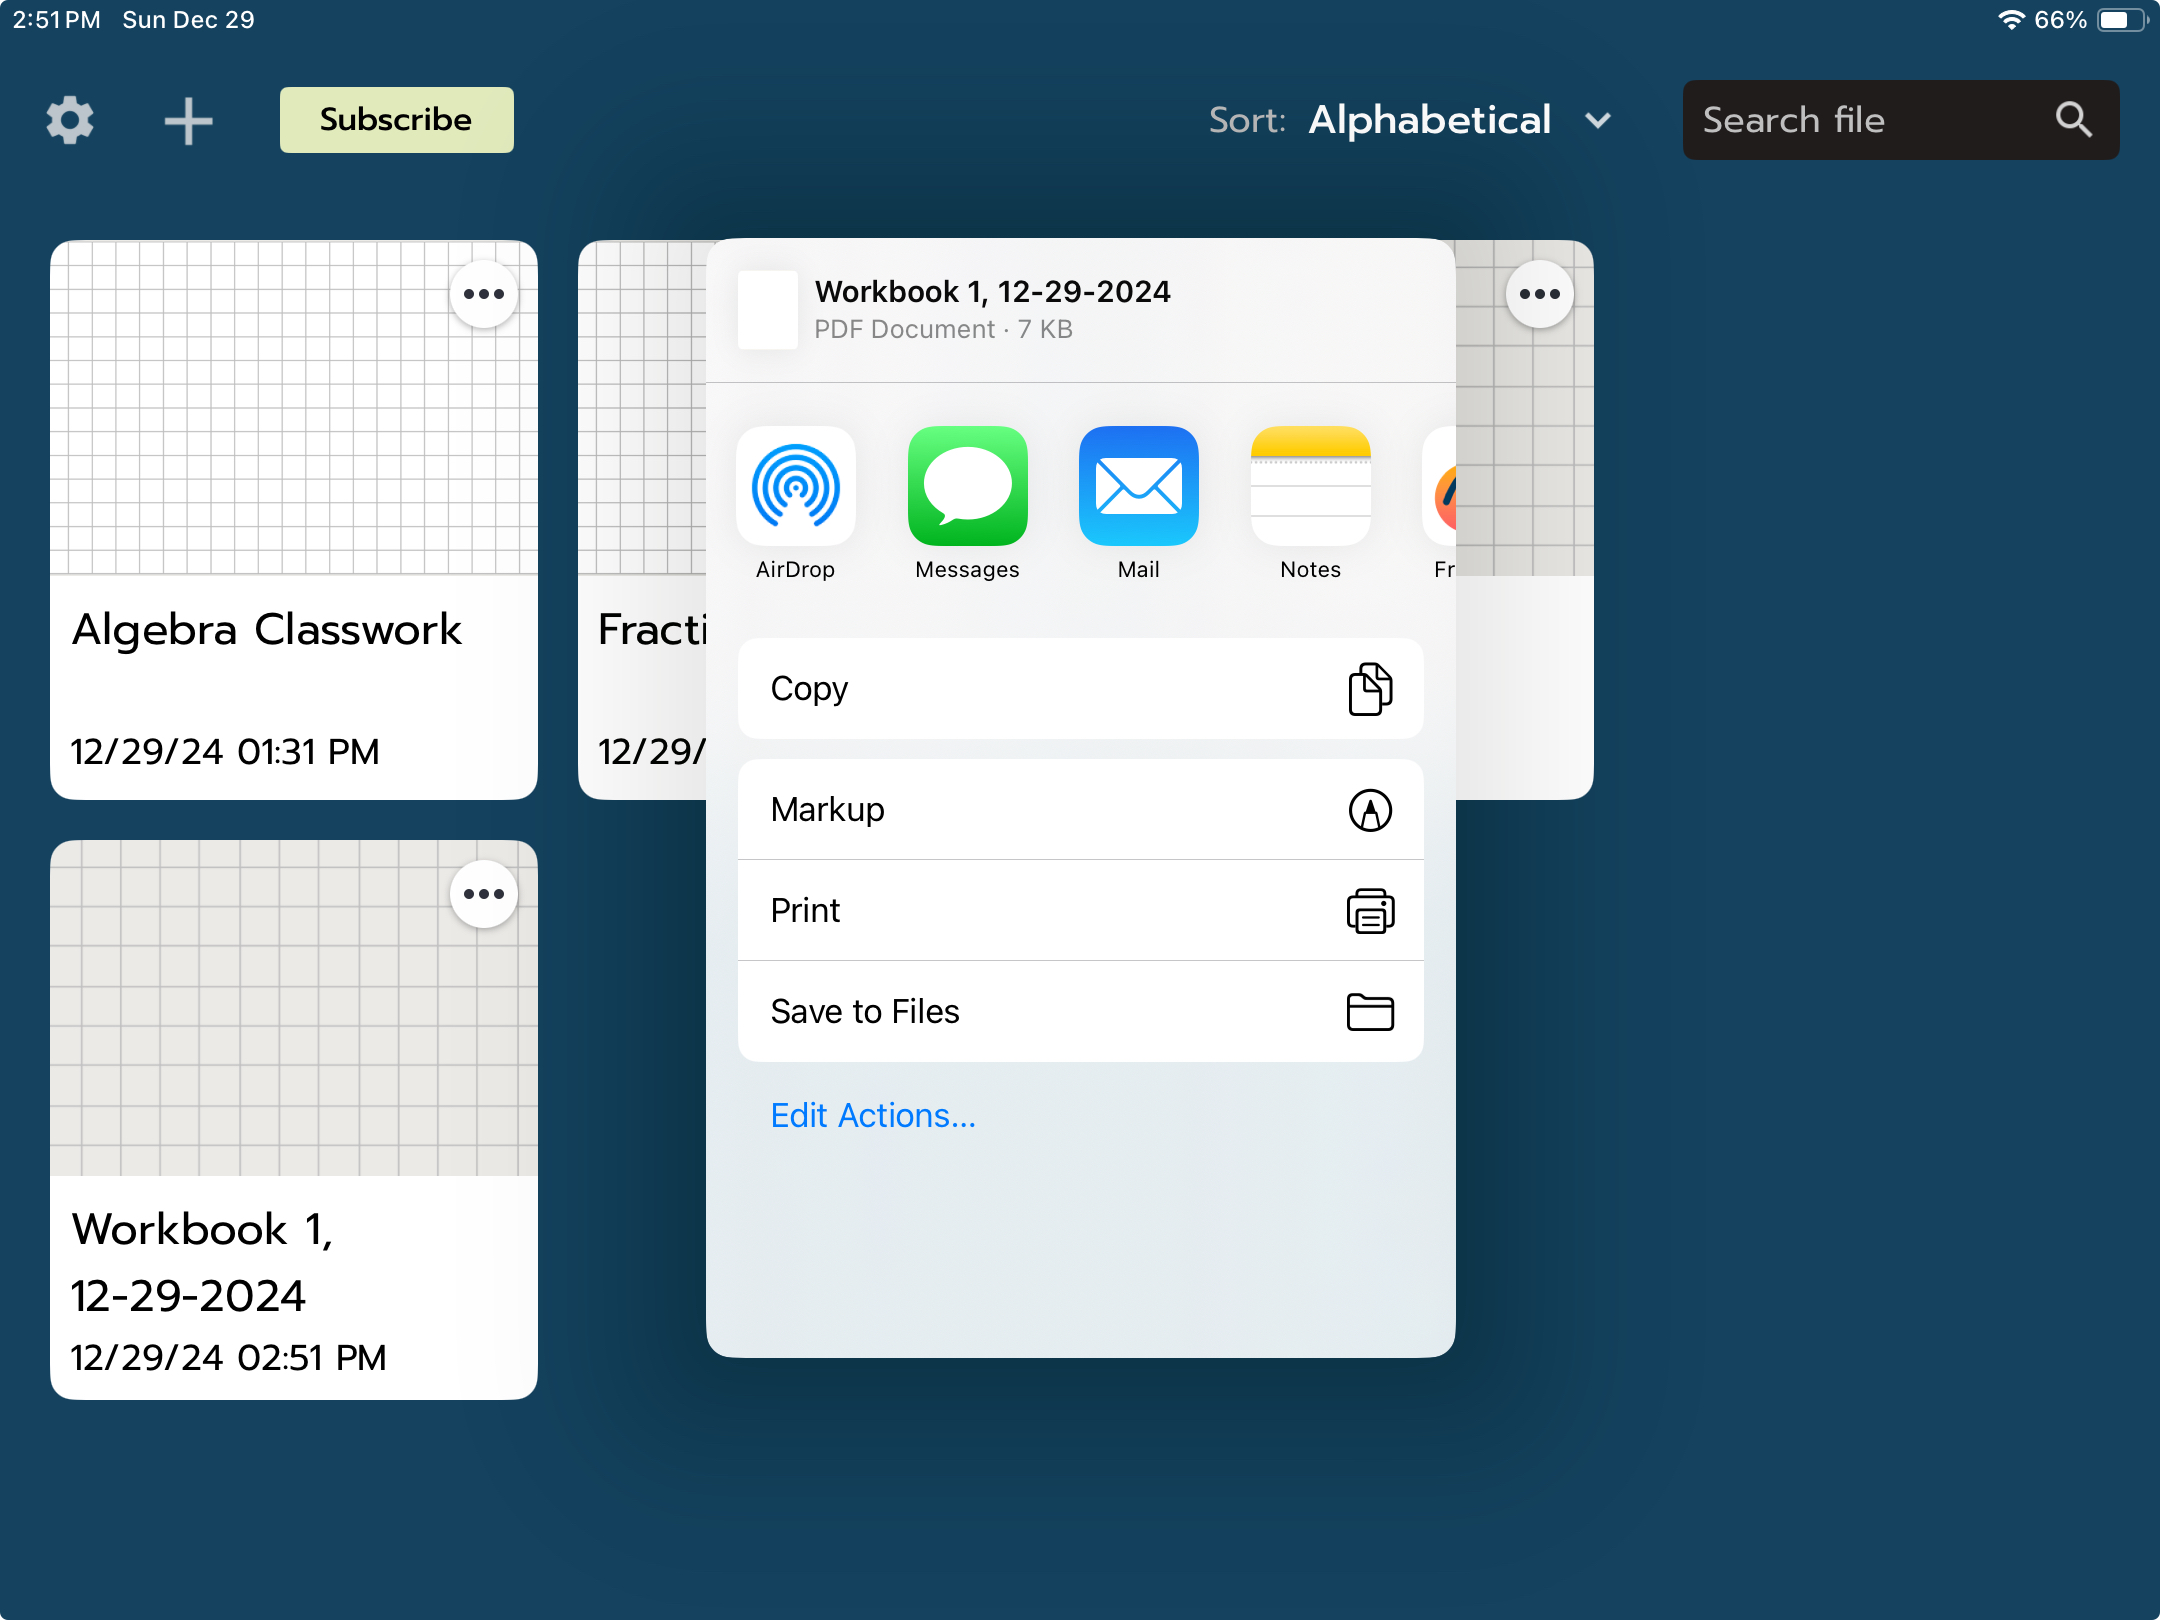Choose Markup from the actions list
The image size is (2160, 1620).
pos(1080,810)
